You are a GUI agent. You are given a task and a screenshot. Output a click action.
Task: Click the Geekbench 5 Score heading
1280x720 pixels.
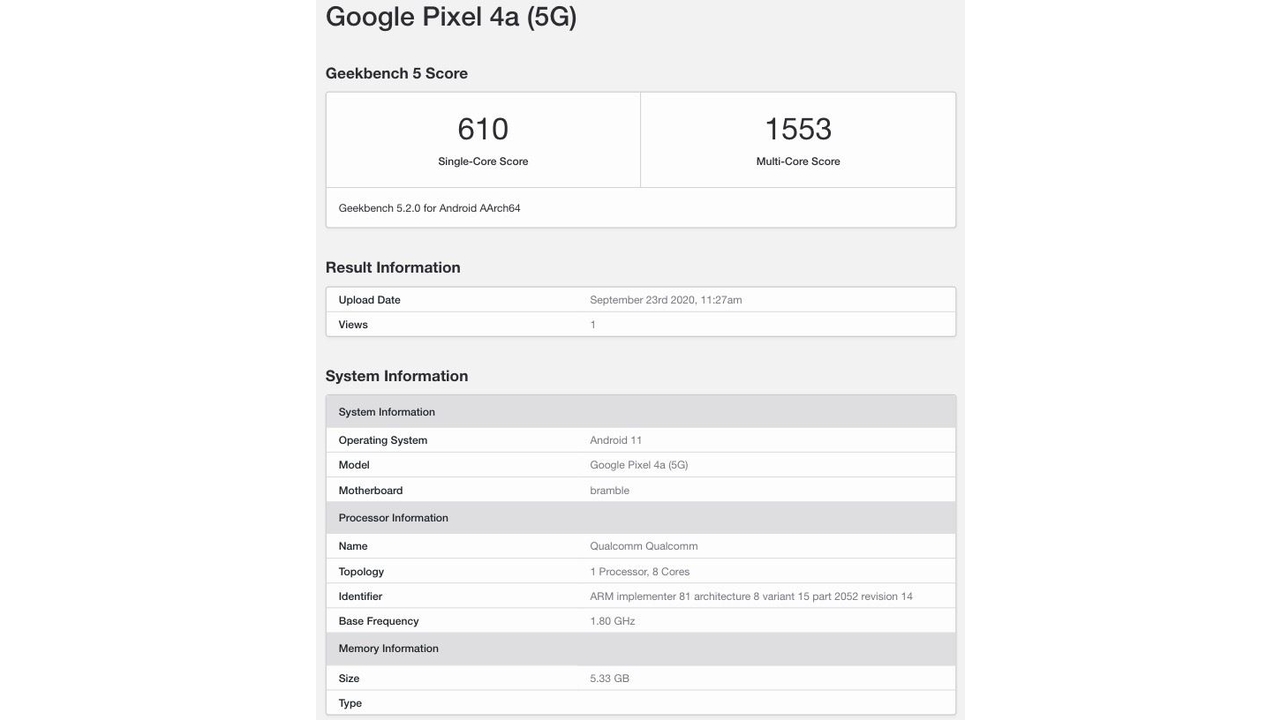[397, 73]
